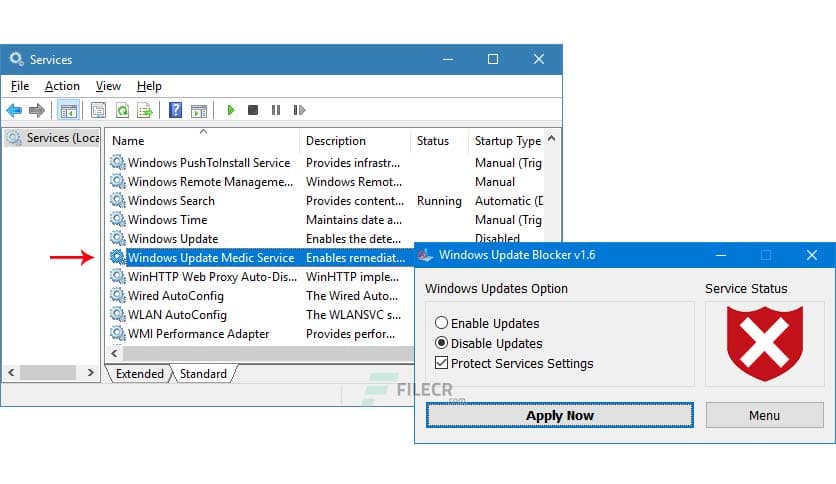This screenshot has width=836, height=484.
Task: Sort by the Name column header
Action: [x=203, y=141]
